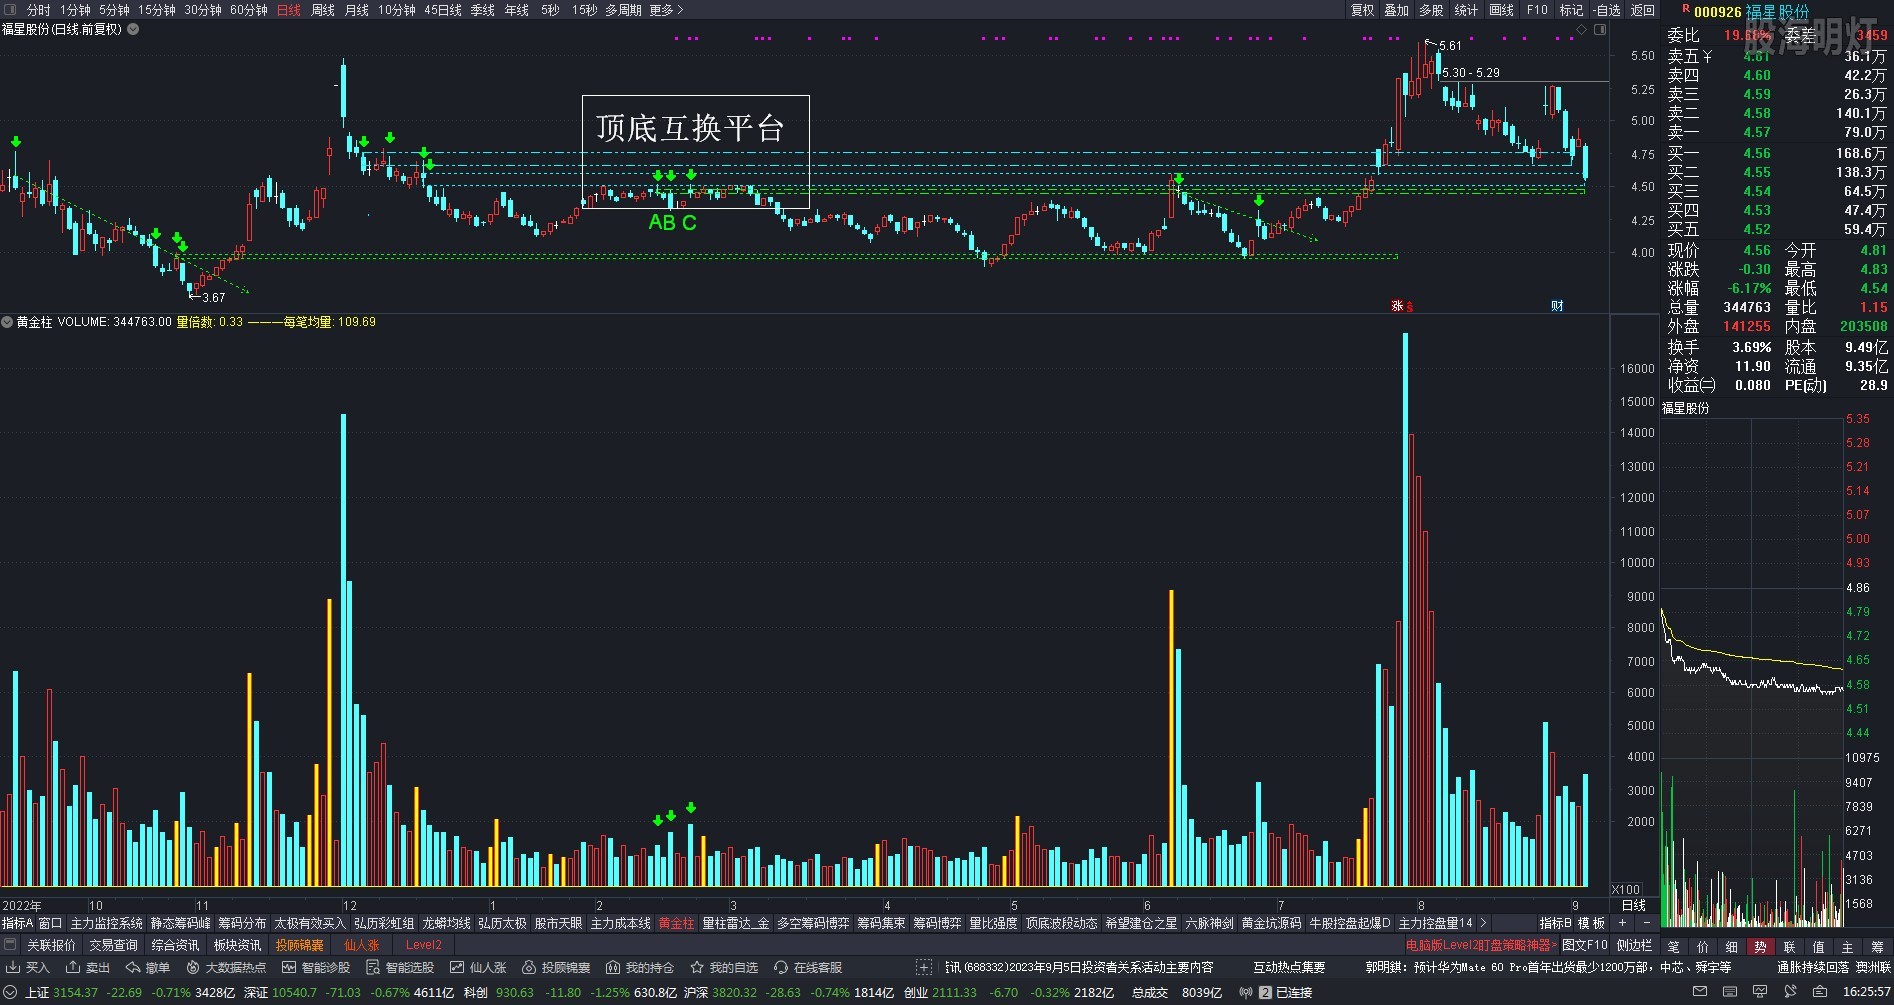Click the connection signal icon near 已连接

click(x=1246, y=992)
